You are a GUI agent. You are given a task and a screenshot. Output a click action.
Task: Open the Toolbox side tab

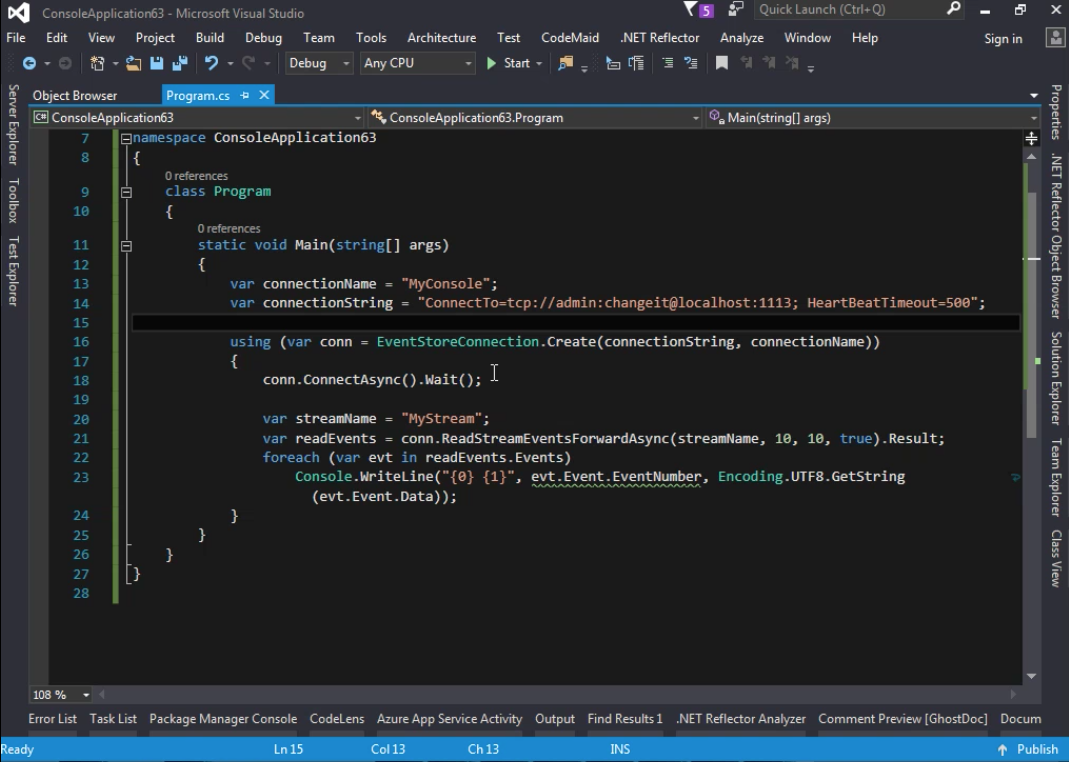[x=13, y=201]
